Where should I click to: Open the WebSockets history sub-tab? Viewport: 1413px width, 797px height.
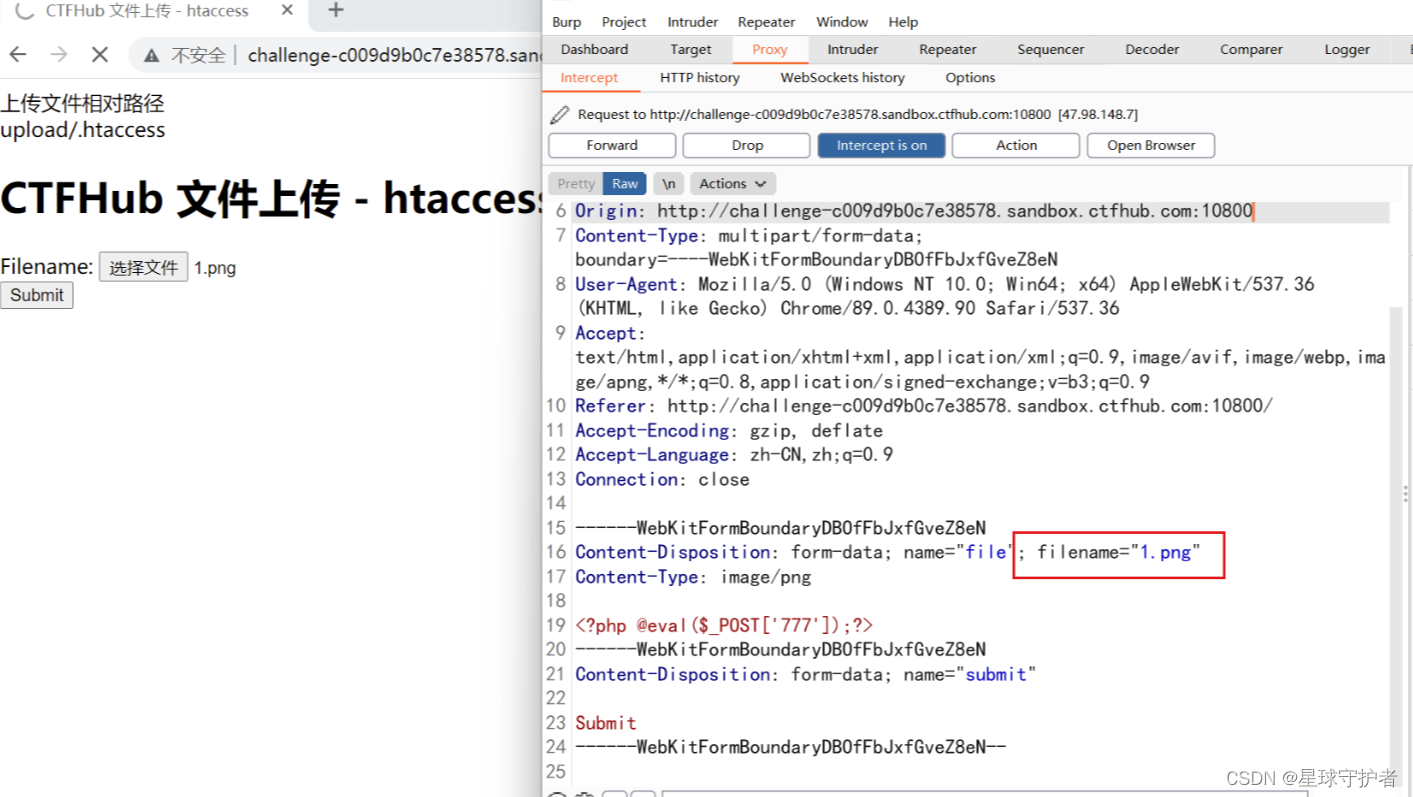(x=842, y=77)
